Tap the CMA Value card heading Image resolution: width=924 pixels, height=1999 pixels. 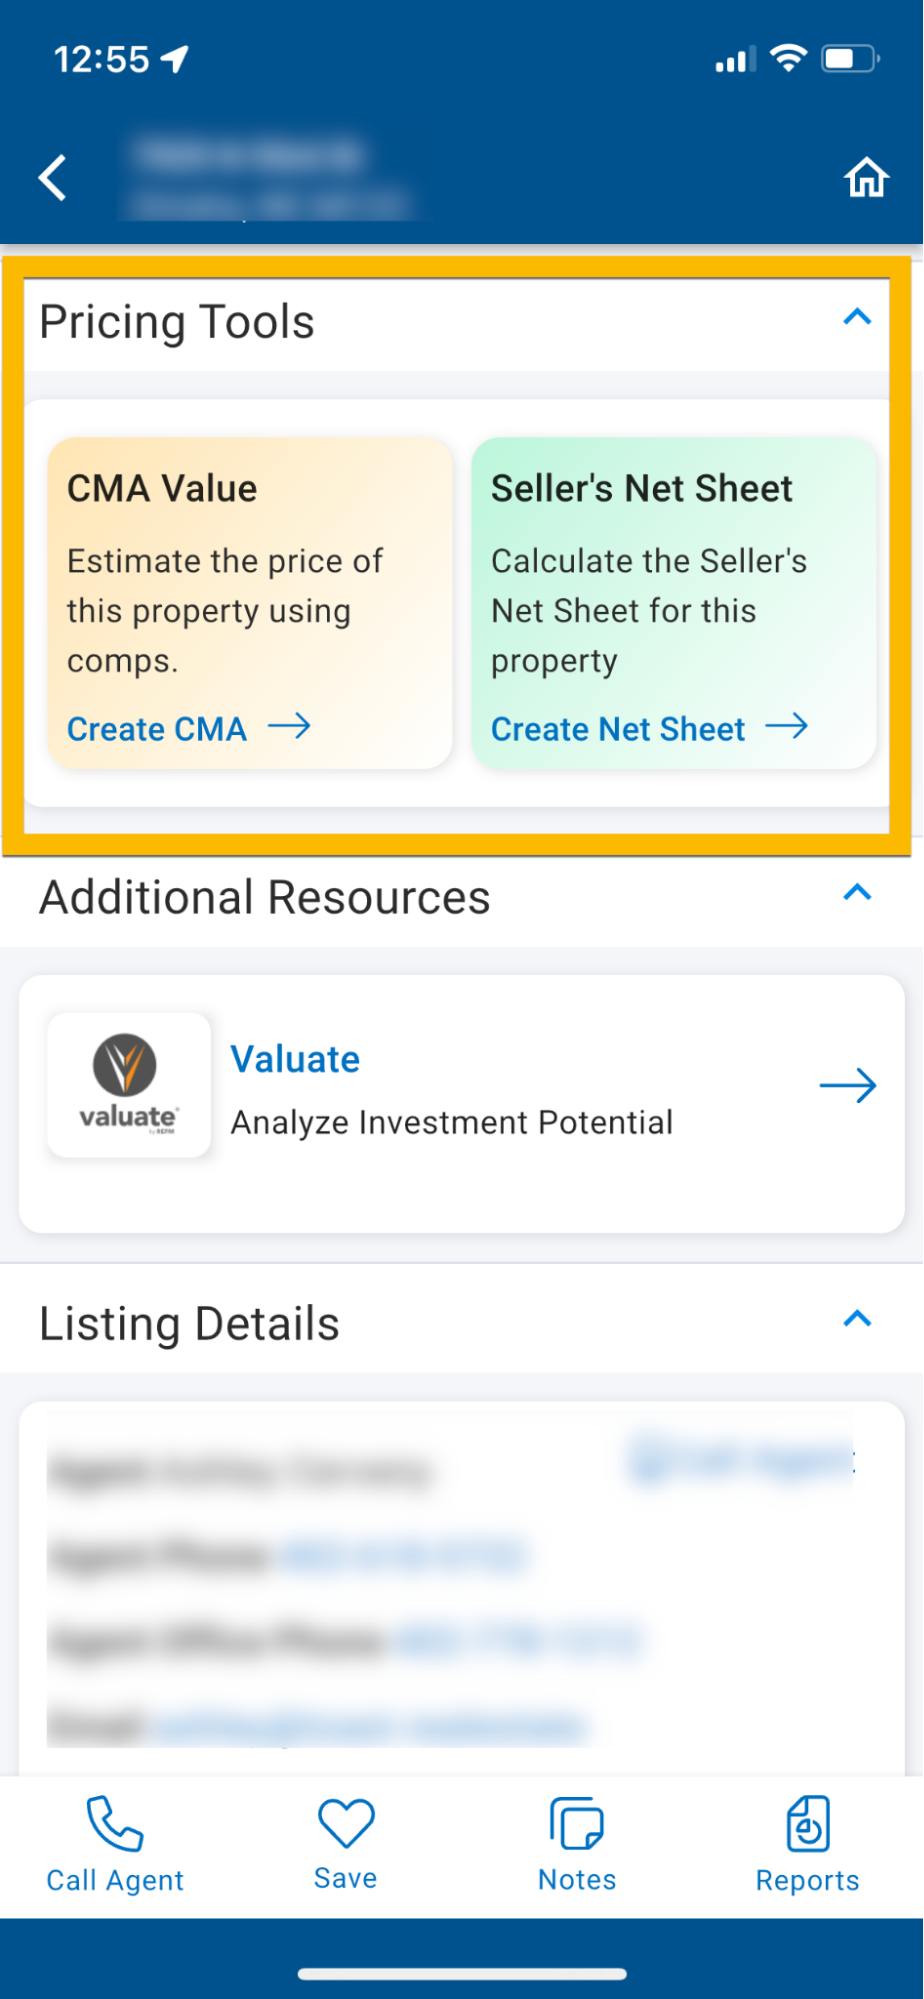pos(162,489)
